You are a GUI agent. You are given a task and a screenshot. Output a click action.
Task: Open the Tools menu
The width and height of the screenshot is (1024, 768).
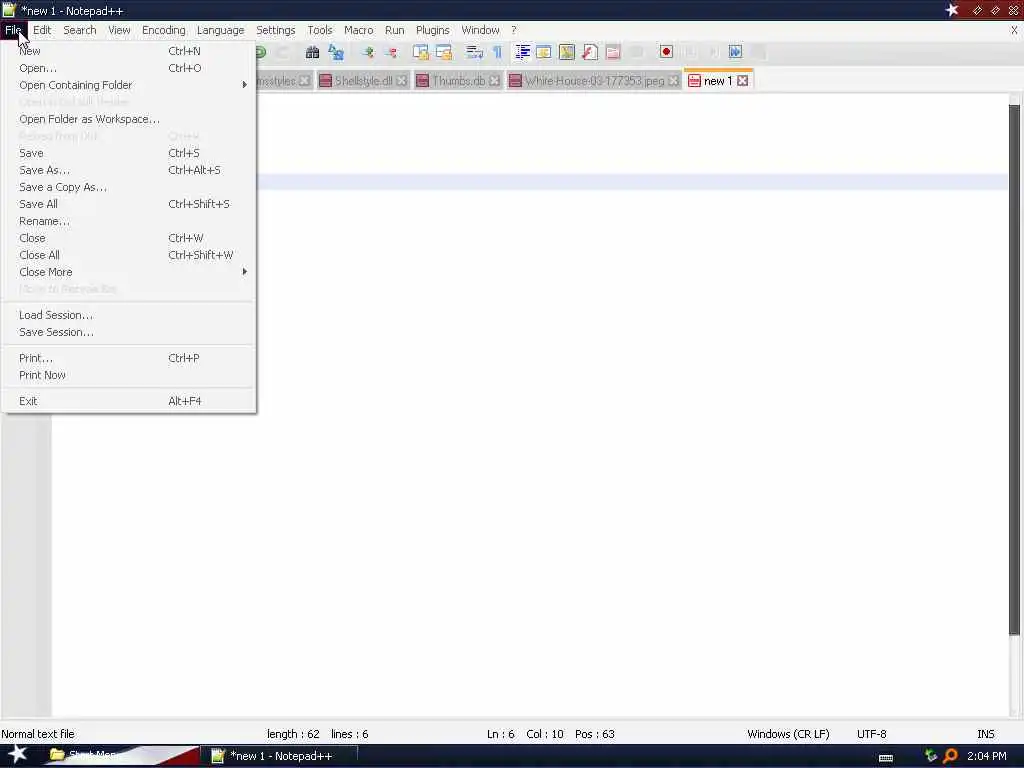click(x=319, y=30)
